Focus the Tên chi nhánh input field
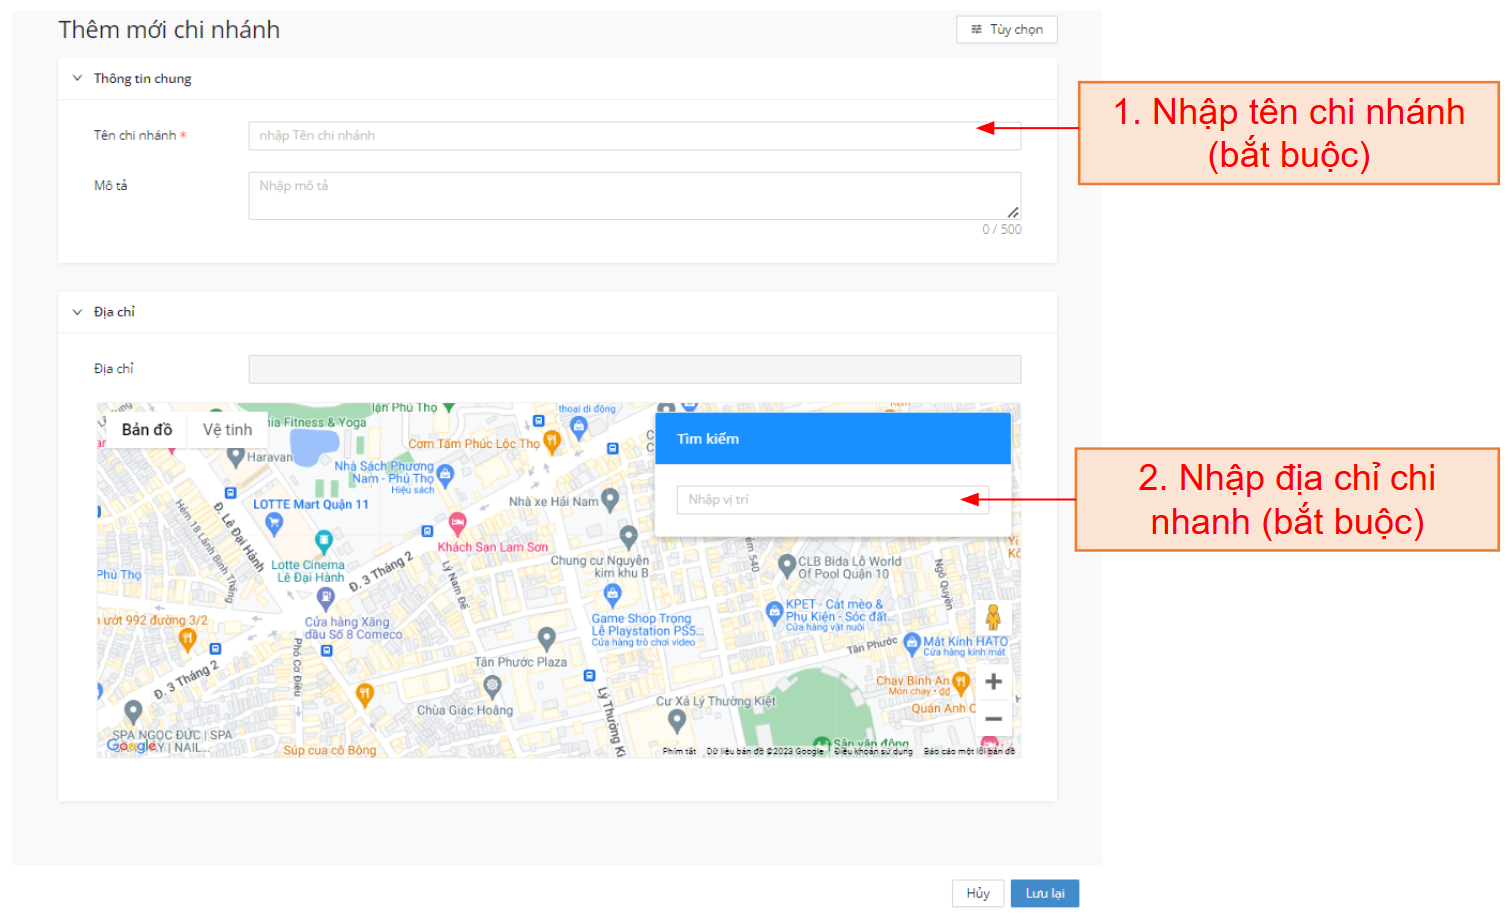The image size is (1508, 918). click(x=634, y=136)
